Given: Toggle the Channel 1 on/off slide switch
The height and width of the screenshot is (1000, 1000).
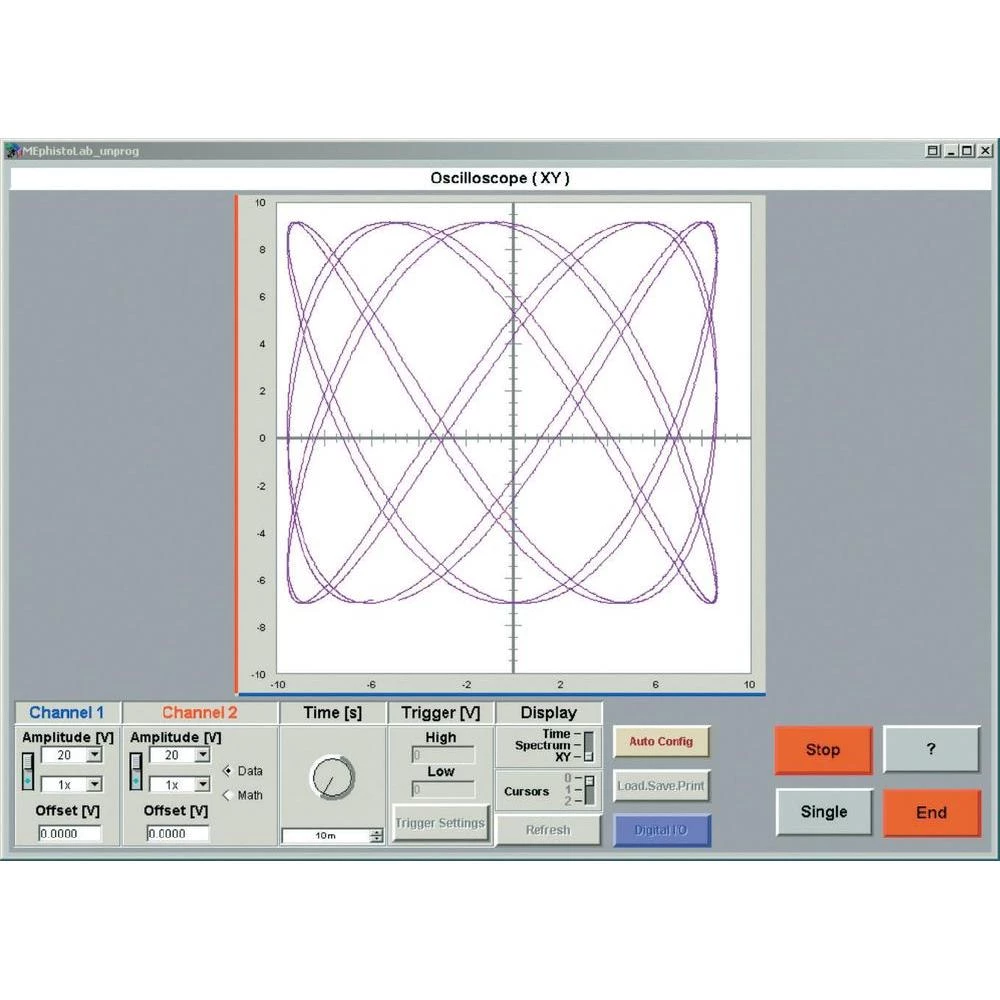Looking at the screenshot, I should coord(27,771).
